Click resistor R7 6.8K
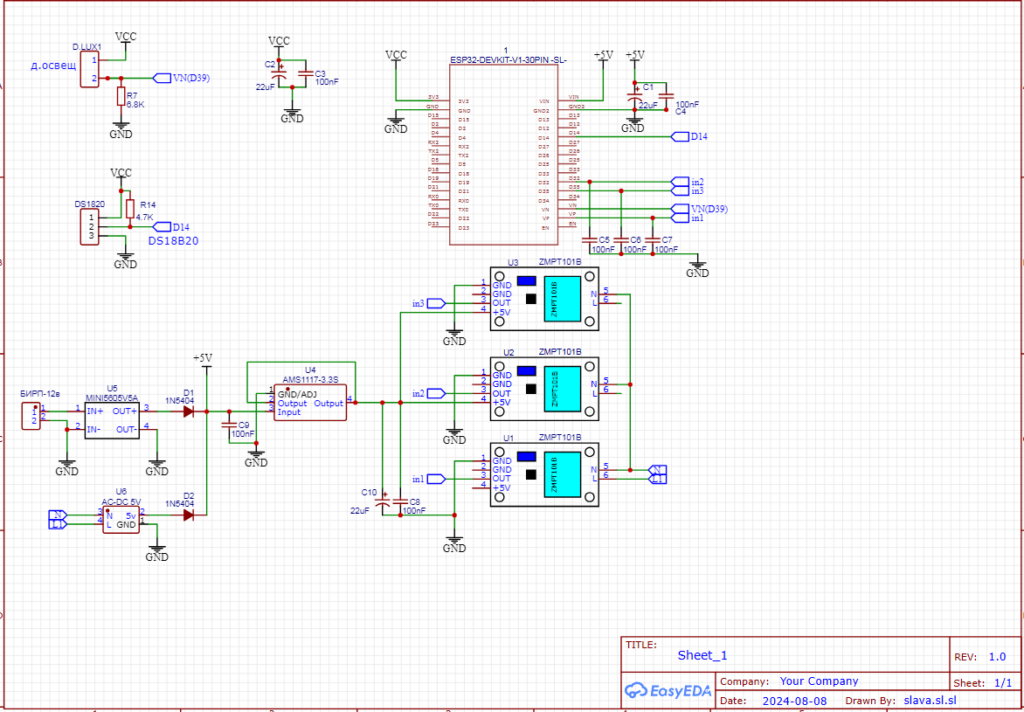This screenshot has height=712, width=1024. pos(121,97)
